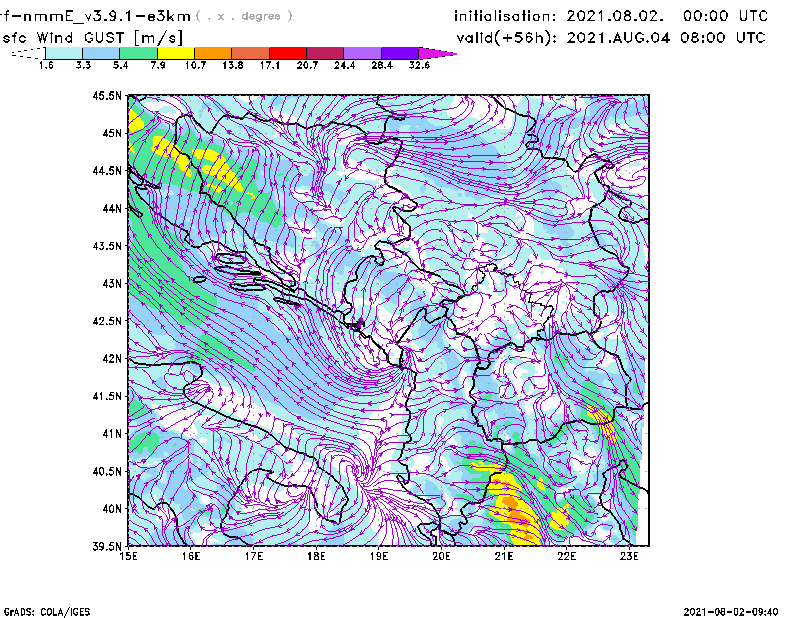Click the 42N latitude label

tap(112, 359)
